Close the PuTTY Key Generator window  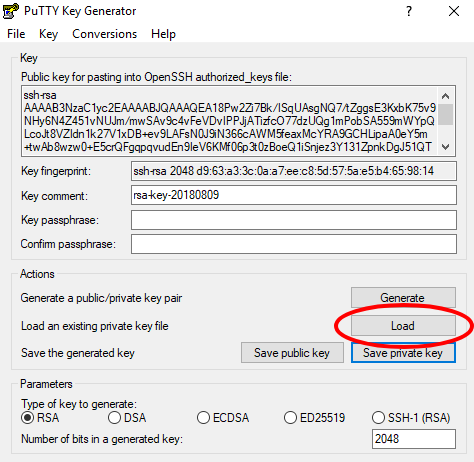click(x=454, y=11)
